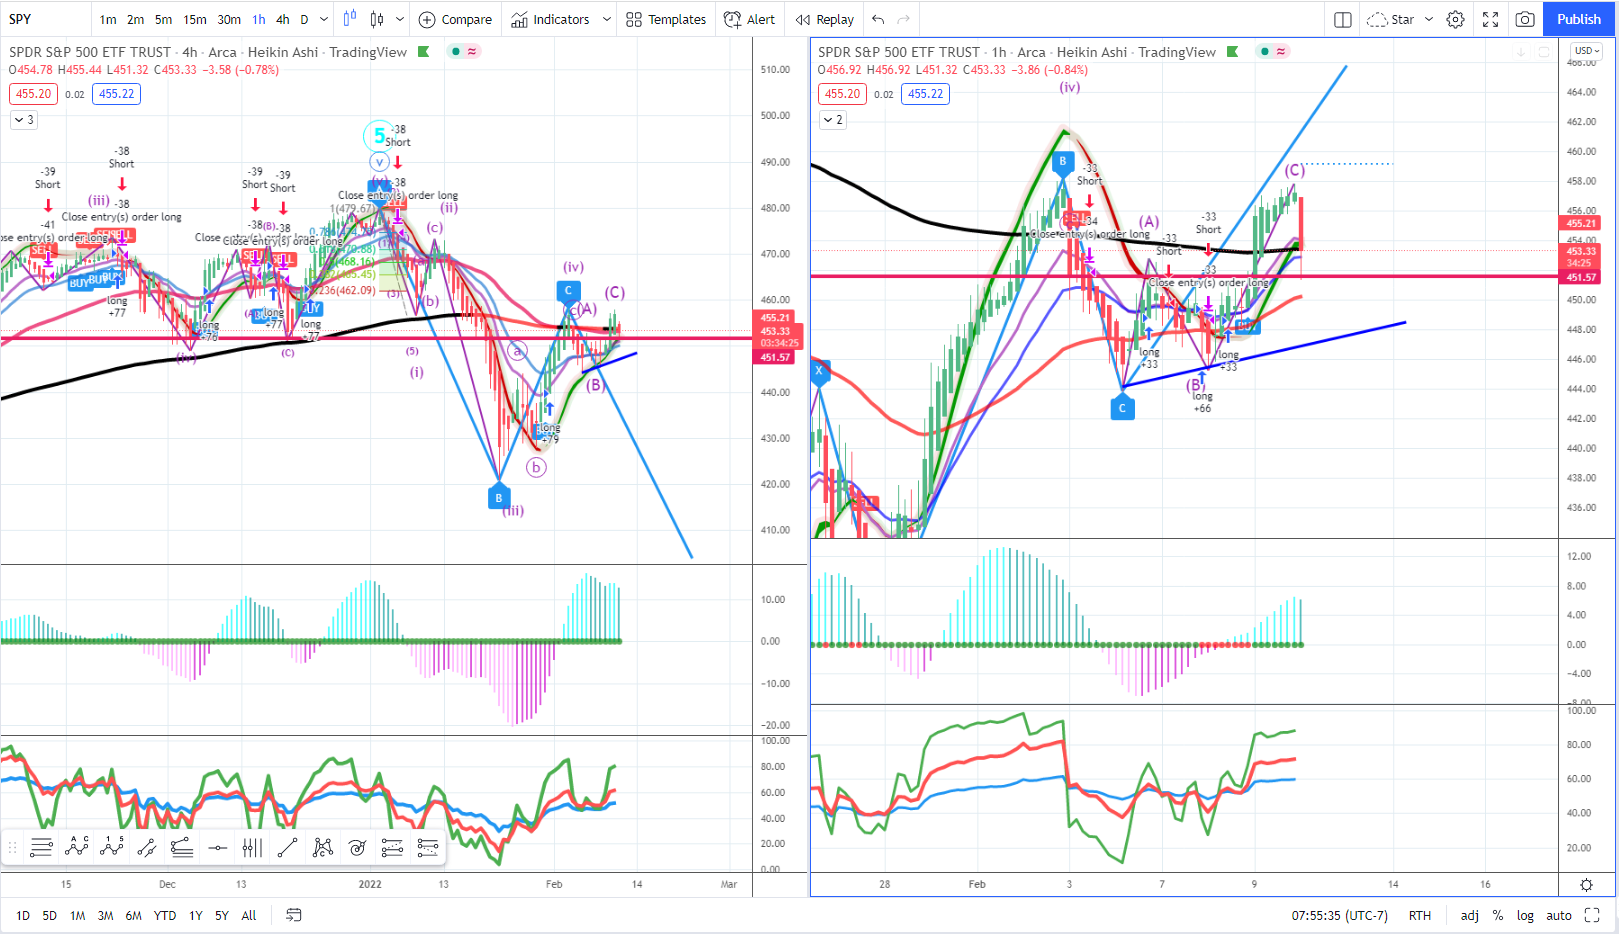Select the Horizontal Ray drawing tool

pos(217,848)
